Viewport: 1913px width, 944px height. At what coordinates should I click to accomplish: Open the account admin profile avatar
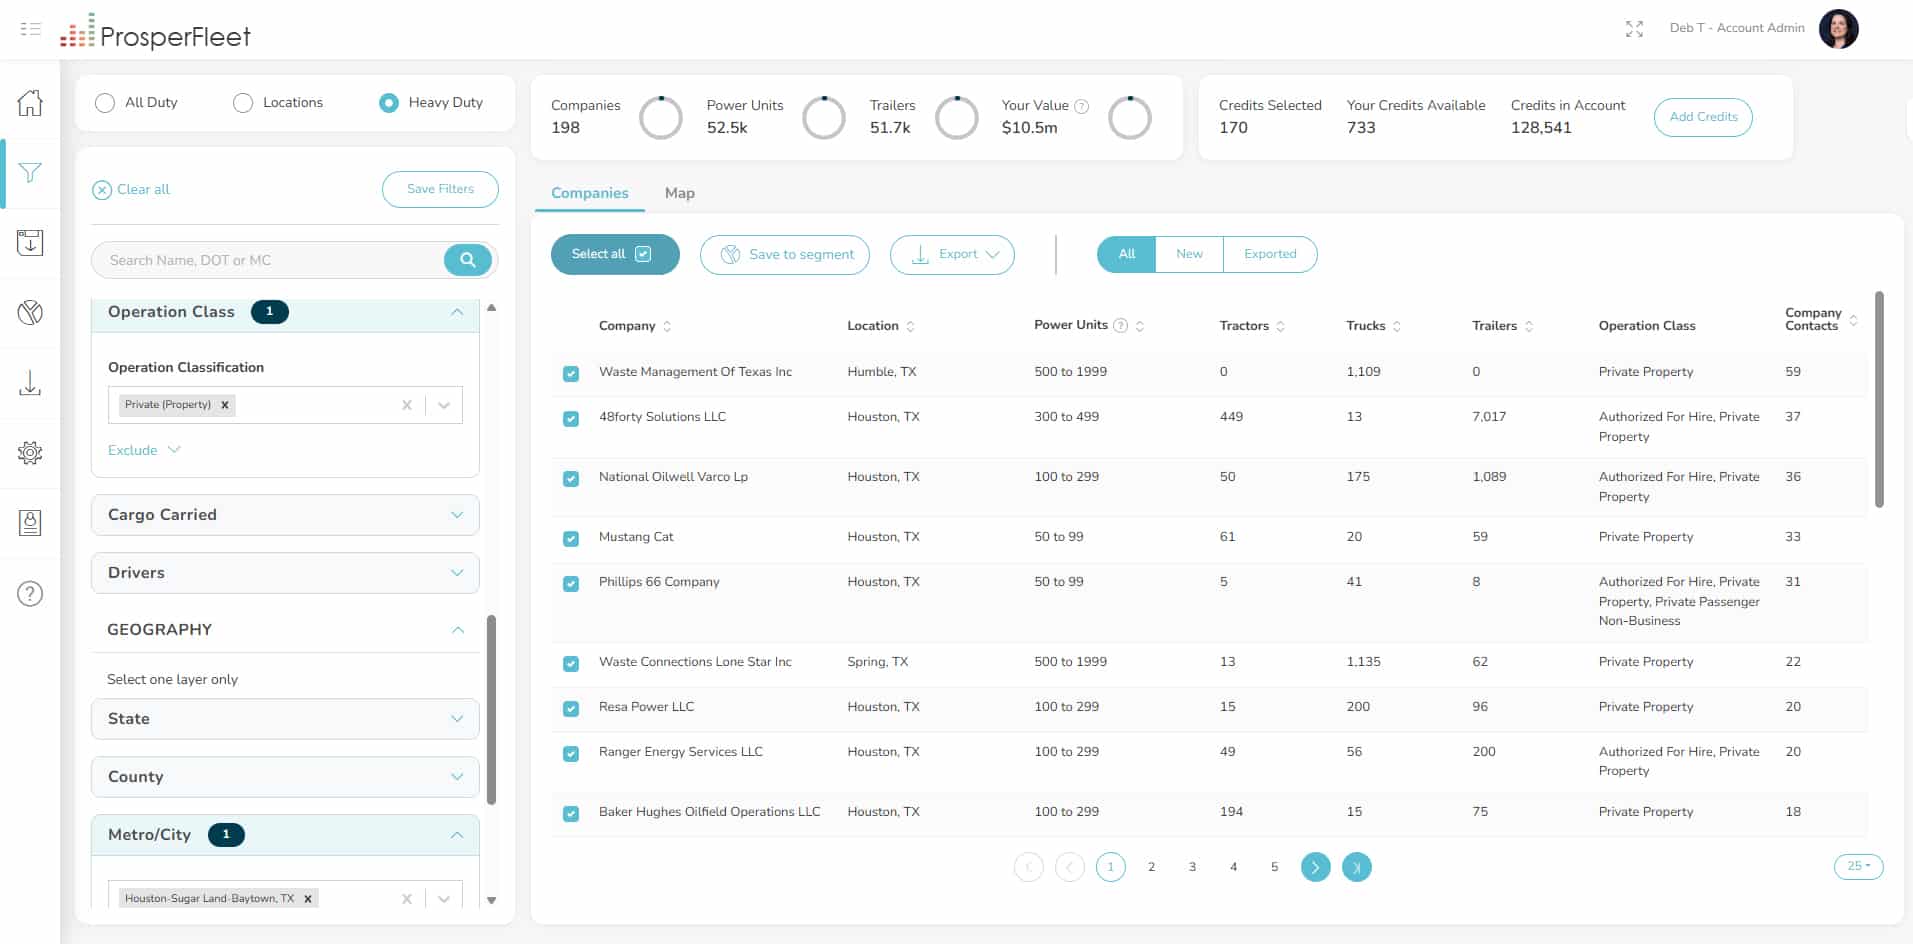pos(1838,29)
